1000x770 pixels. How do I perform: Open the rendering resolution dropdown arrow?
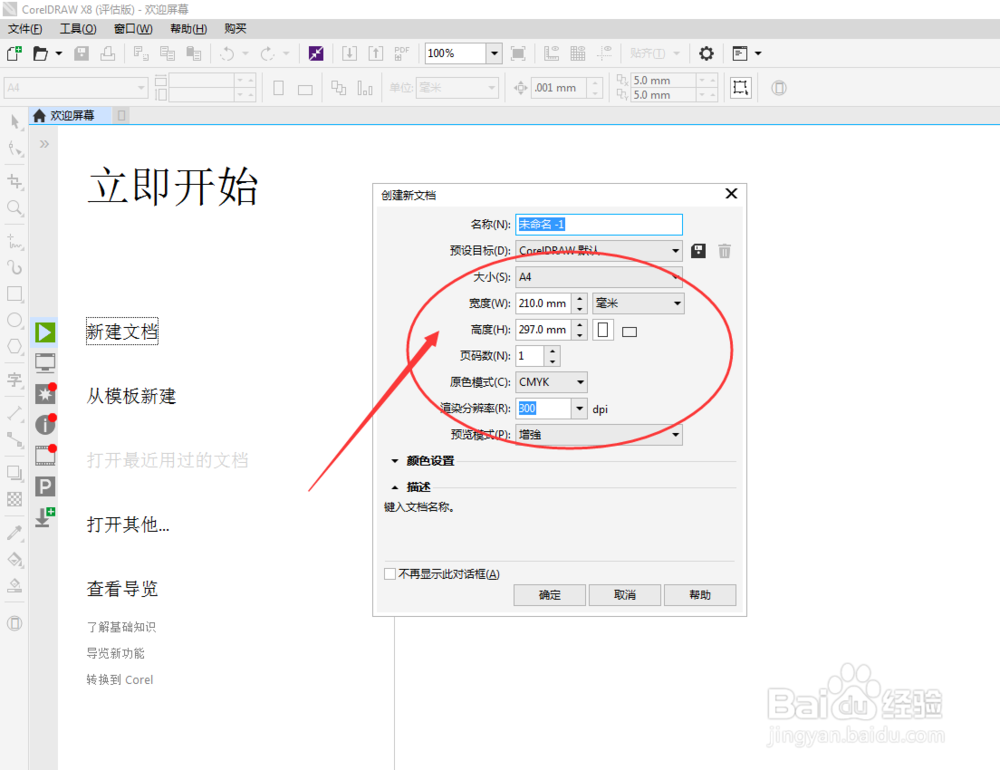coord(579,408)
